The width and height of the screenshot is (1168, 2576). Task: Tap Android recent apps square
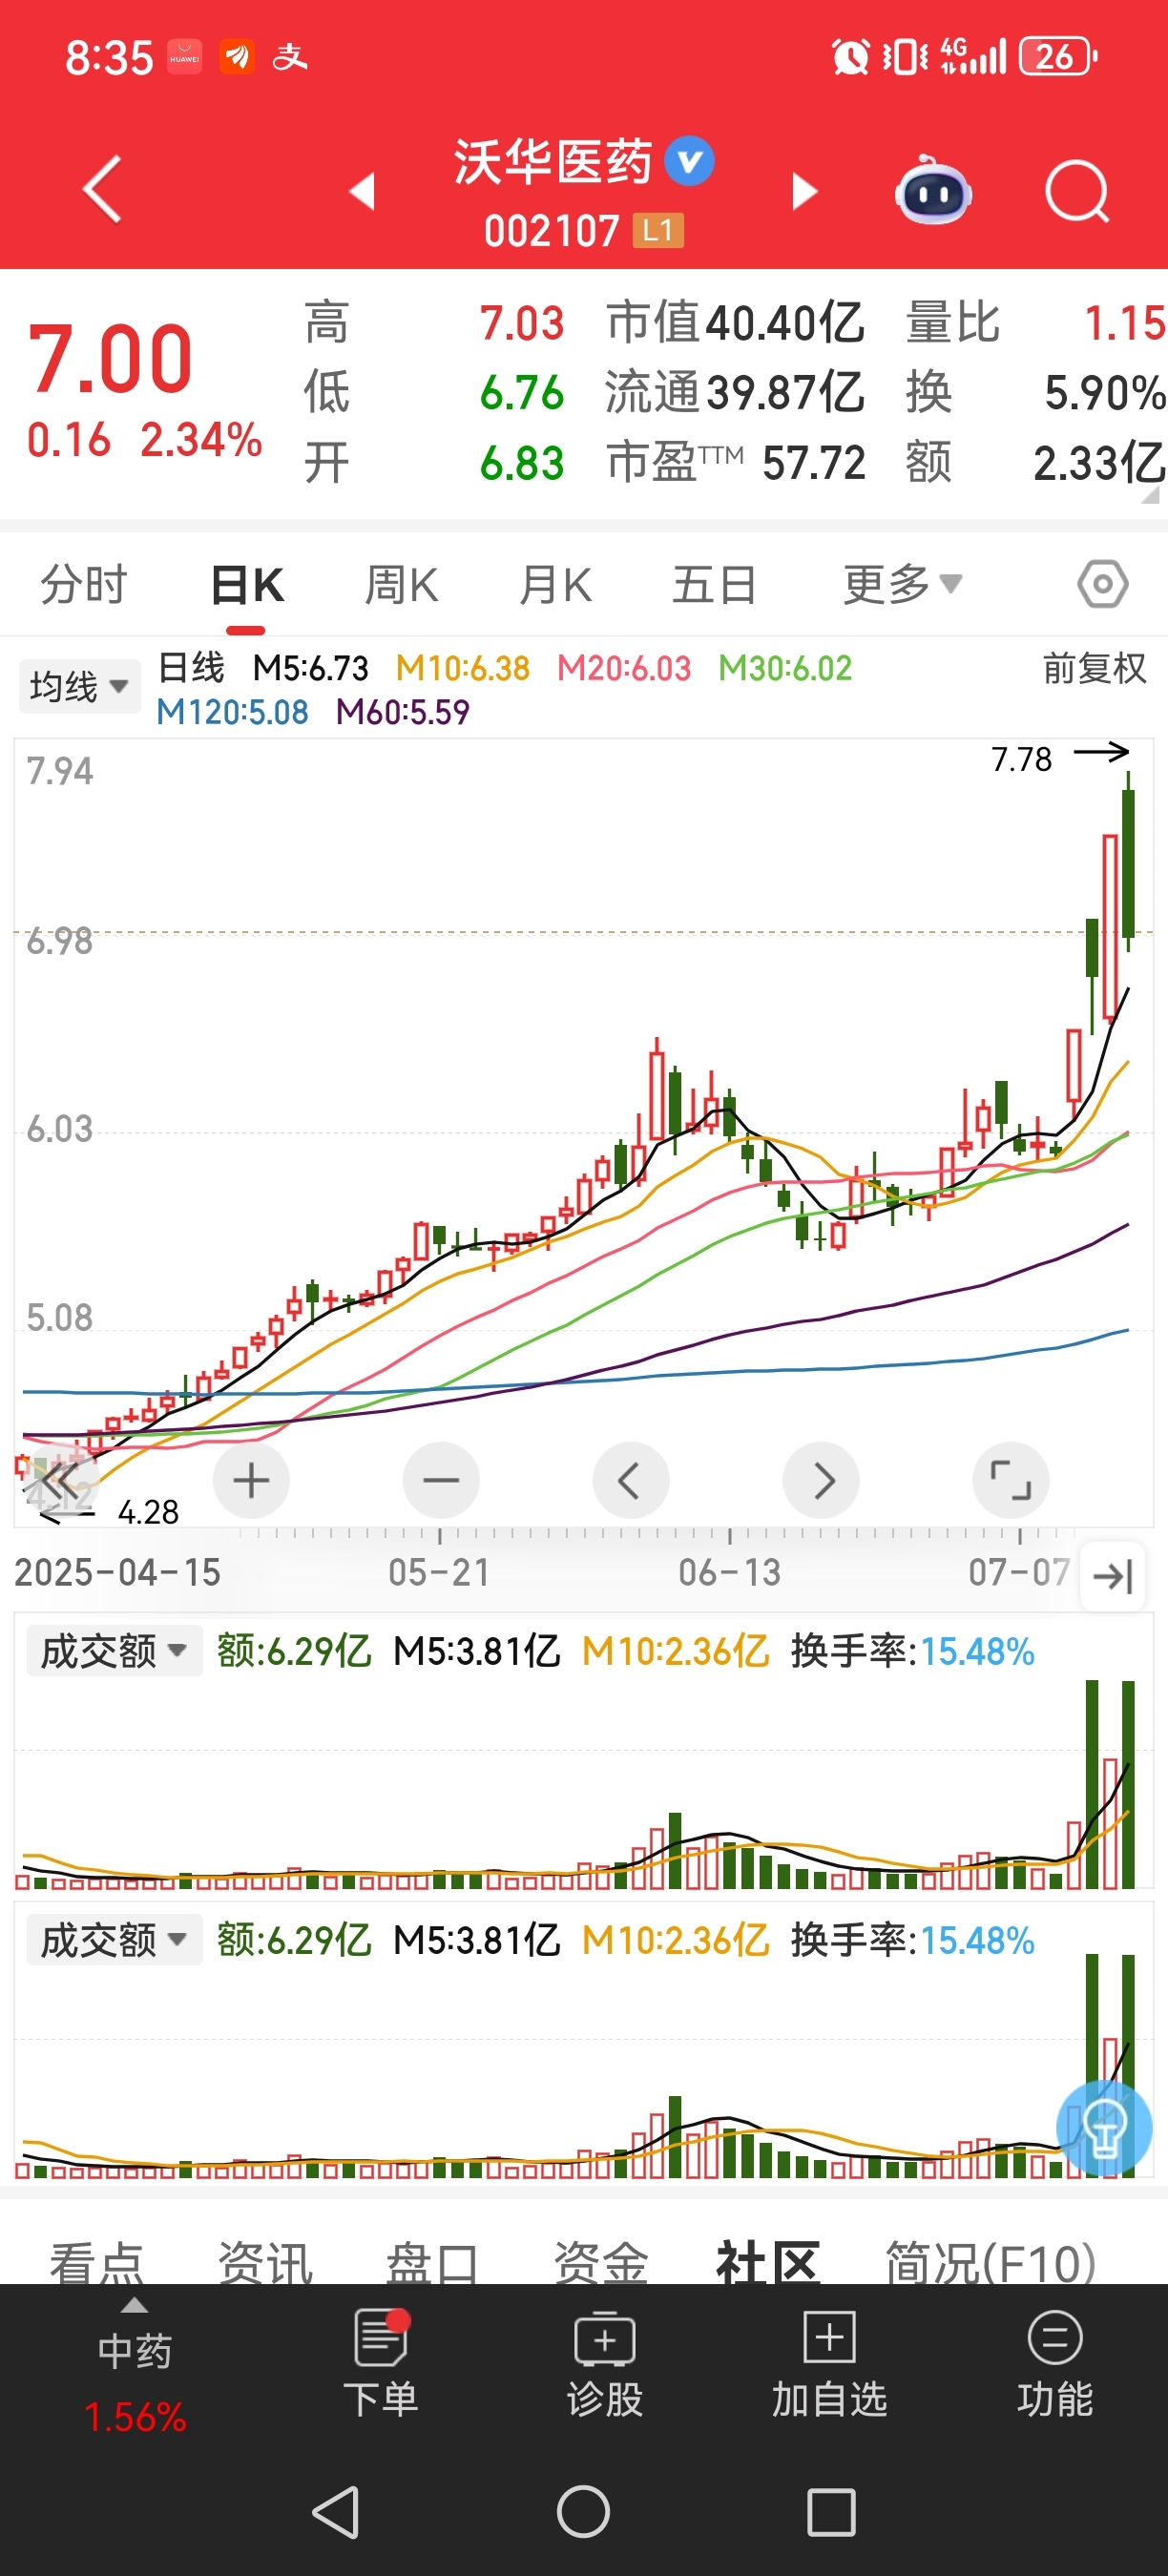point(831,2512)
